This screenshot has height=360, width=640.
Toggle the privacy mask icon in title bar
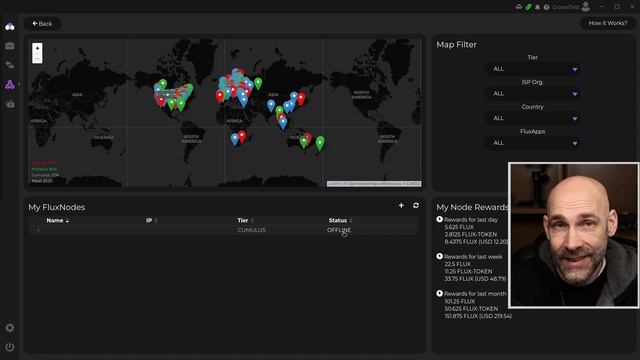point(519,7)
